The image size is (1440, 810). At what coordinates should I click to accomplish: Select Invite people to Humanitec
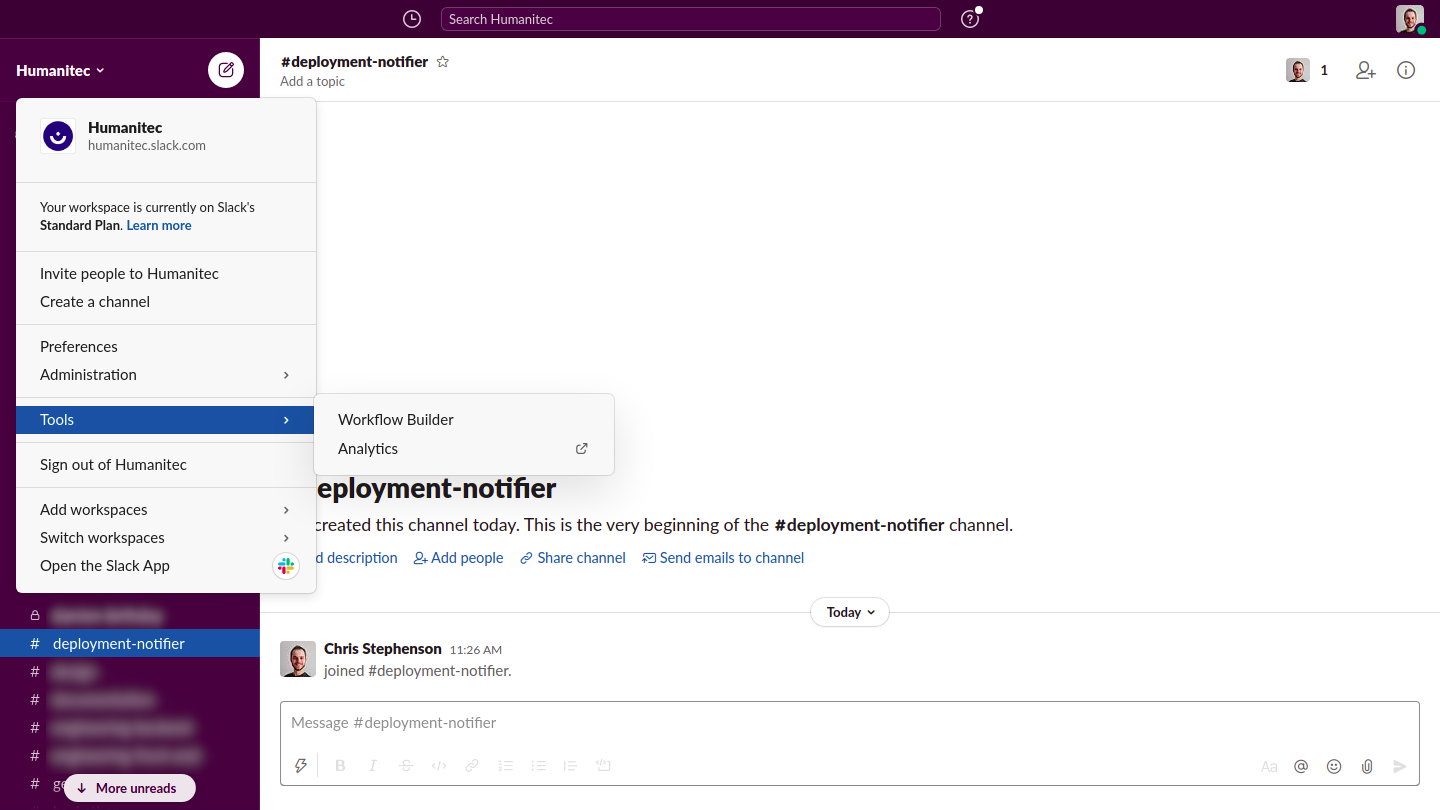pos(166,274)
